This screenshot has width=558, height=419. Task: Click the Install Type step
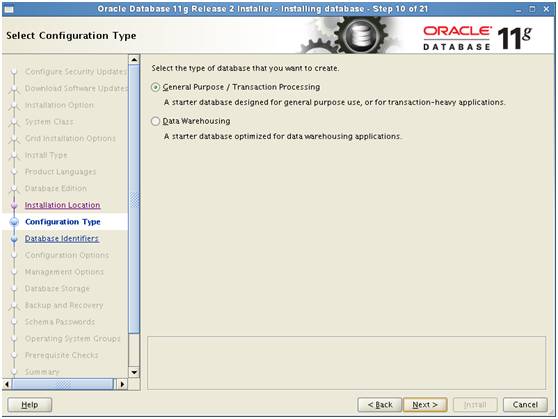coord(46,155)
